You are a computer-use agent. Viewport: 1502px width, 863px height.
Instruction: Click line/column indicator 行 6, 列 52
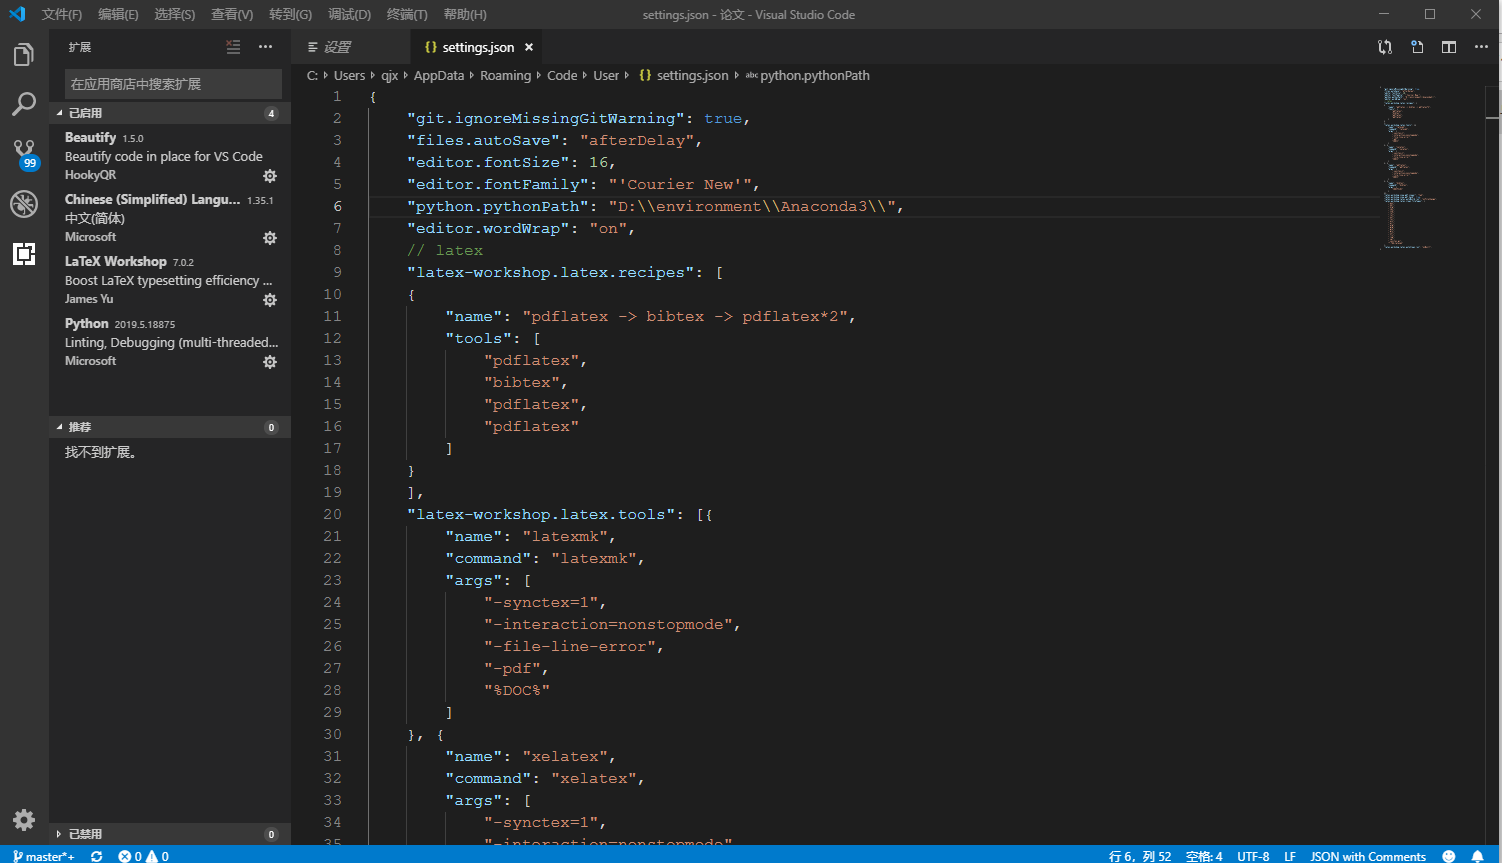1139,856
